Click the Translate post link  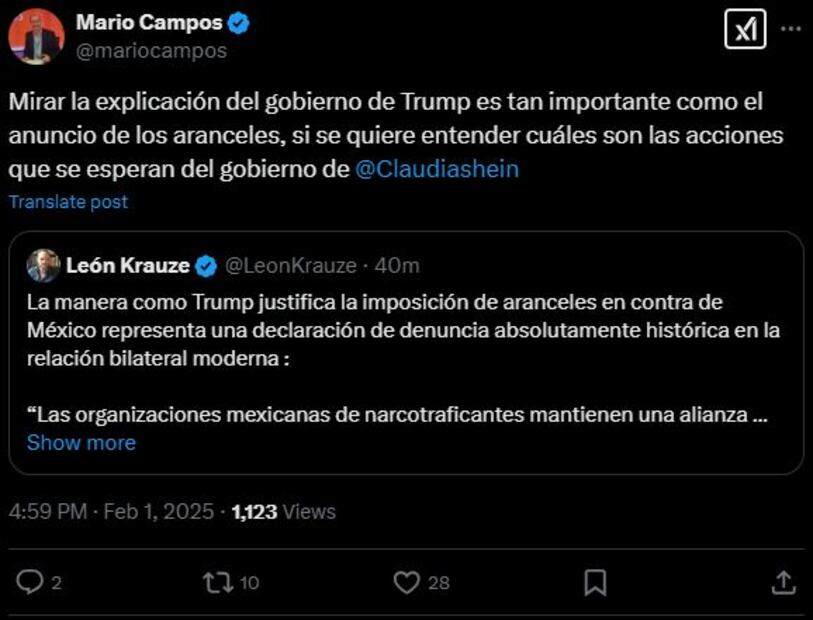point(68,202)
